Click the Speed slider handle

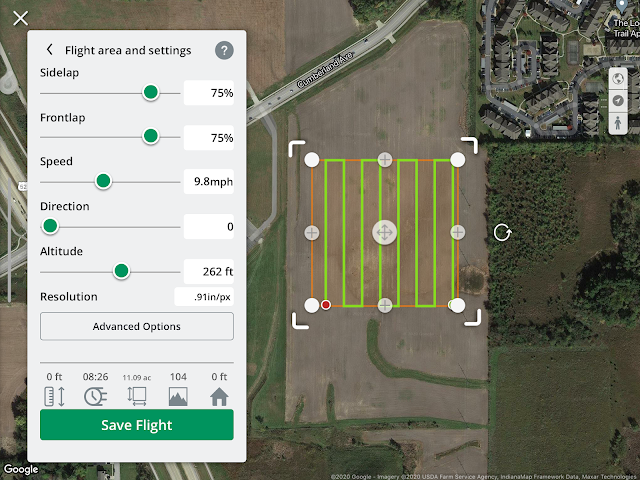[103, 181]
